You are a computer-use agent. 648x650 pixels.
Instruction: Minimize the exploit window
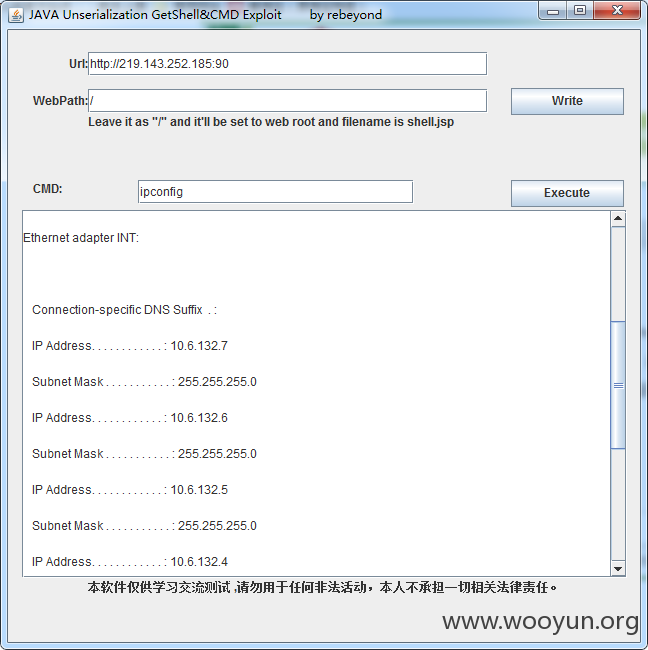click(553, 11)
